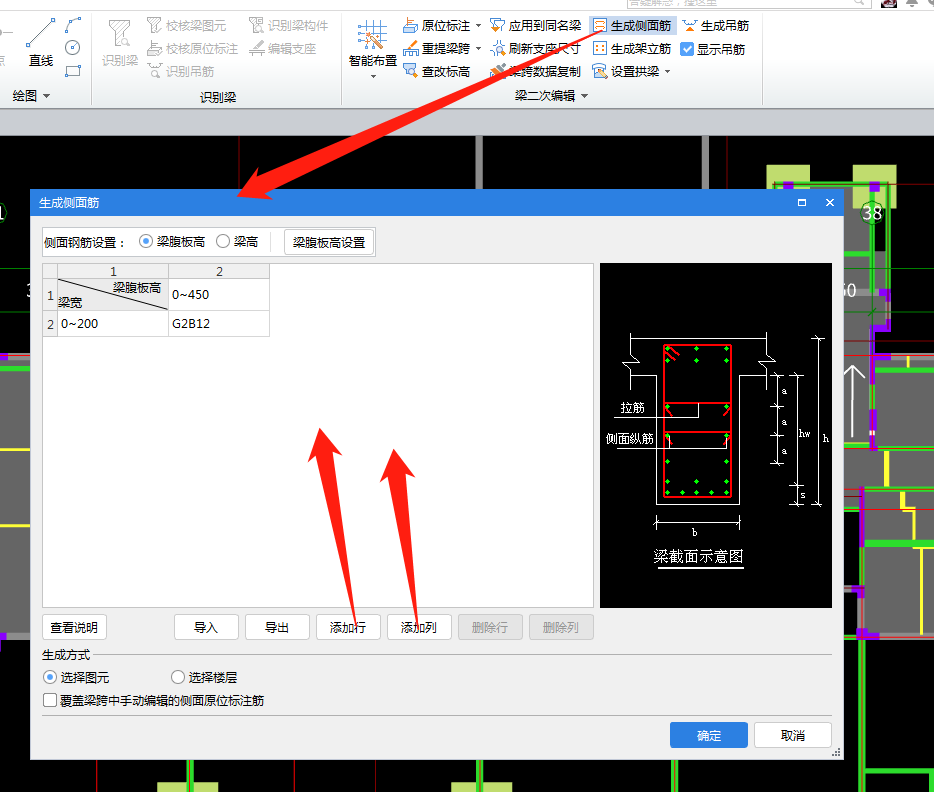This screenshot has height=792, width=934.
Task: Open the 智能布置 dropdown arrow
Action: [373, 76]
